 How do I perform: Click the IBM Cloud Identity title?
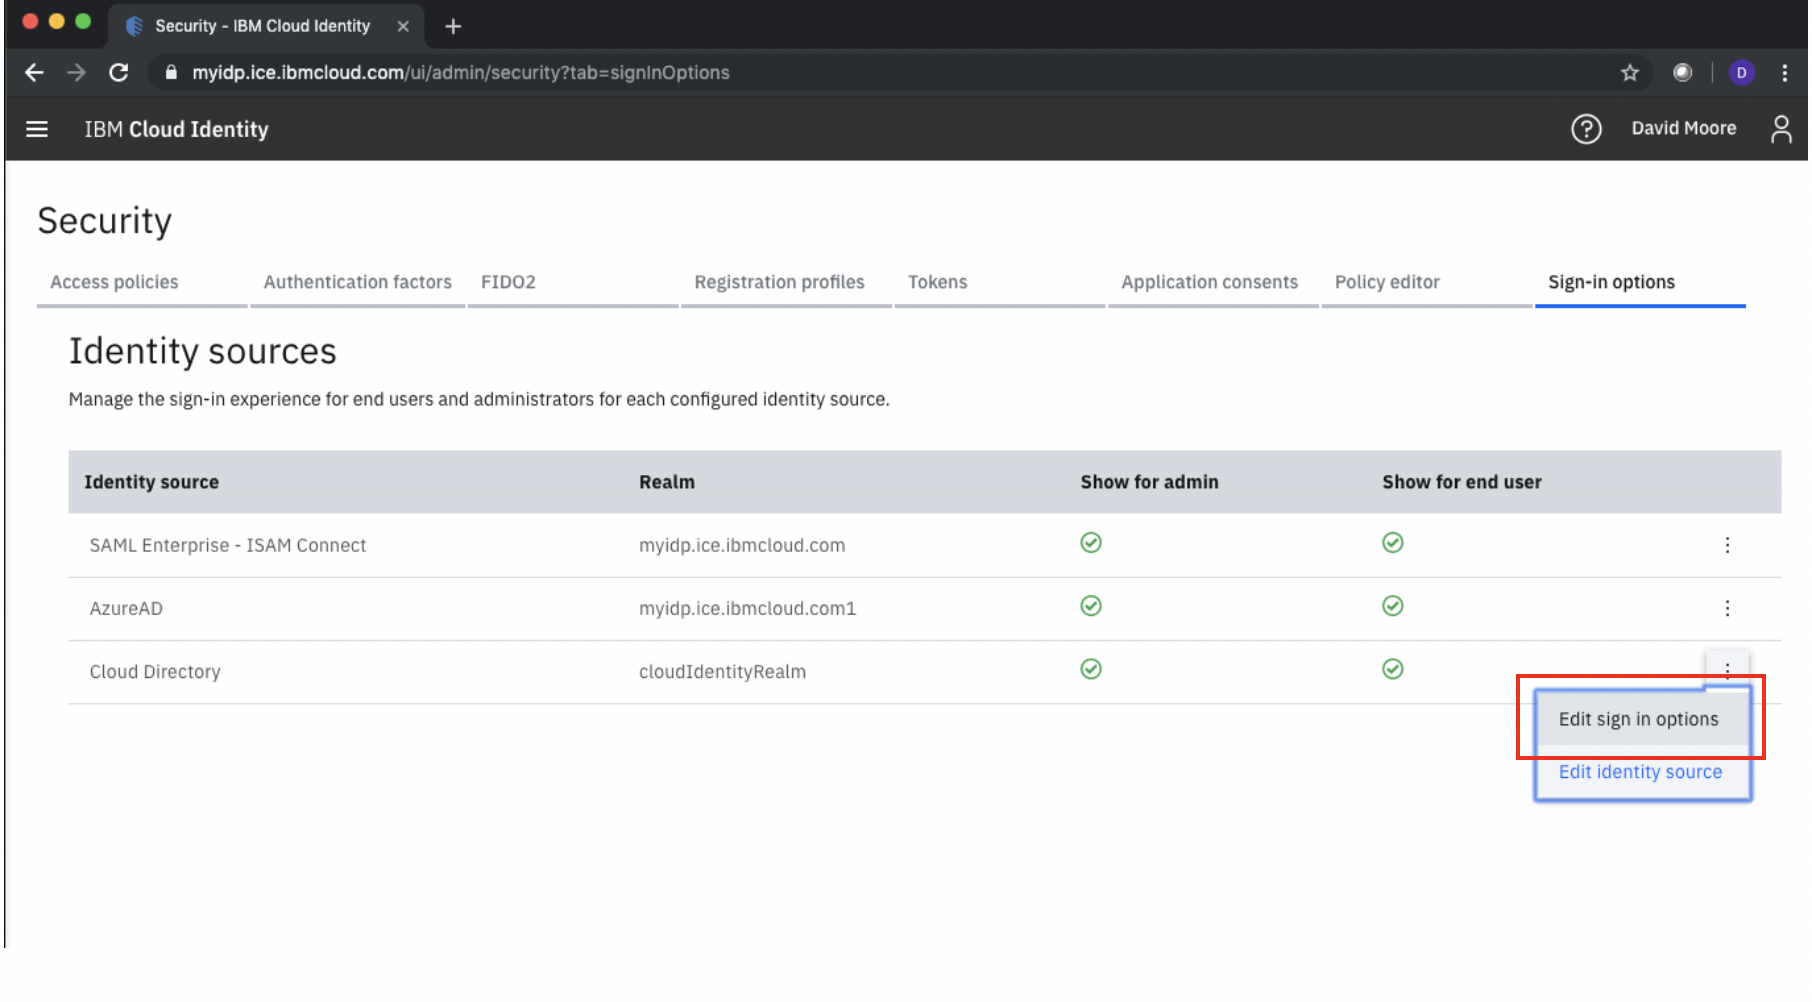[176, 129]
